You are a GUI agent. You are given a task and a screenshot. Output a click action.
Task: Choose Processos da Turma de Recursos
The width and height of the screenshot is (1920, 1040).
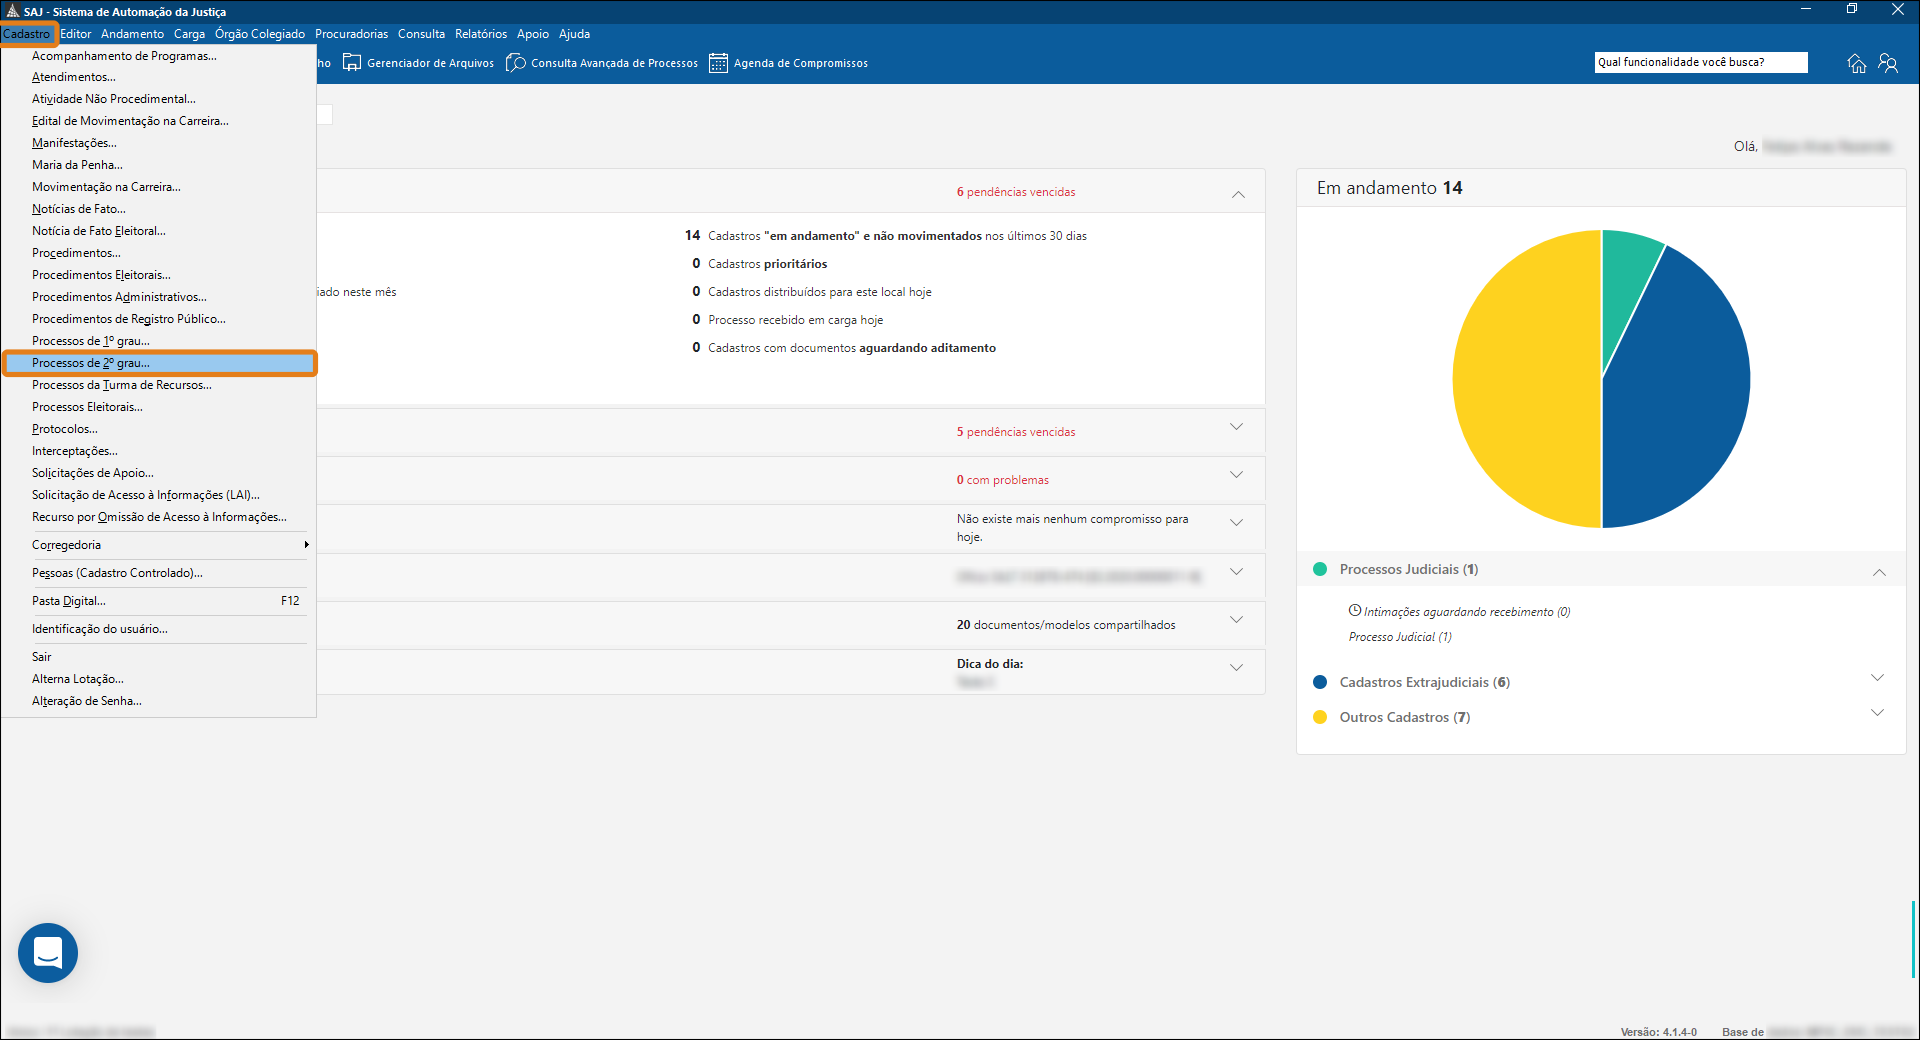point(159,385)
